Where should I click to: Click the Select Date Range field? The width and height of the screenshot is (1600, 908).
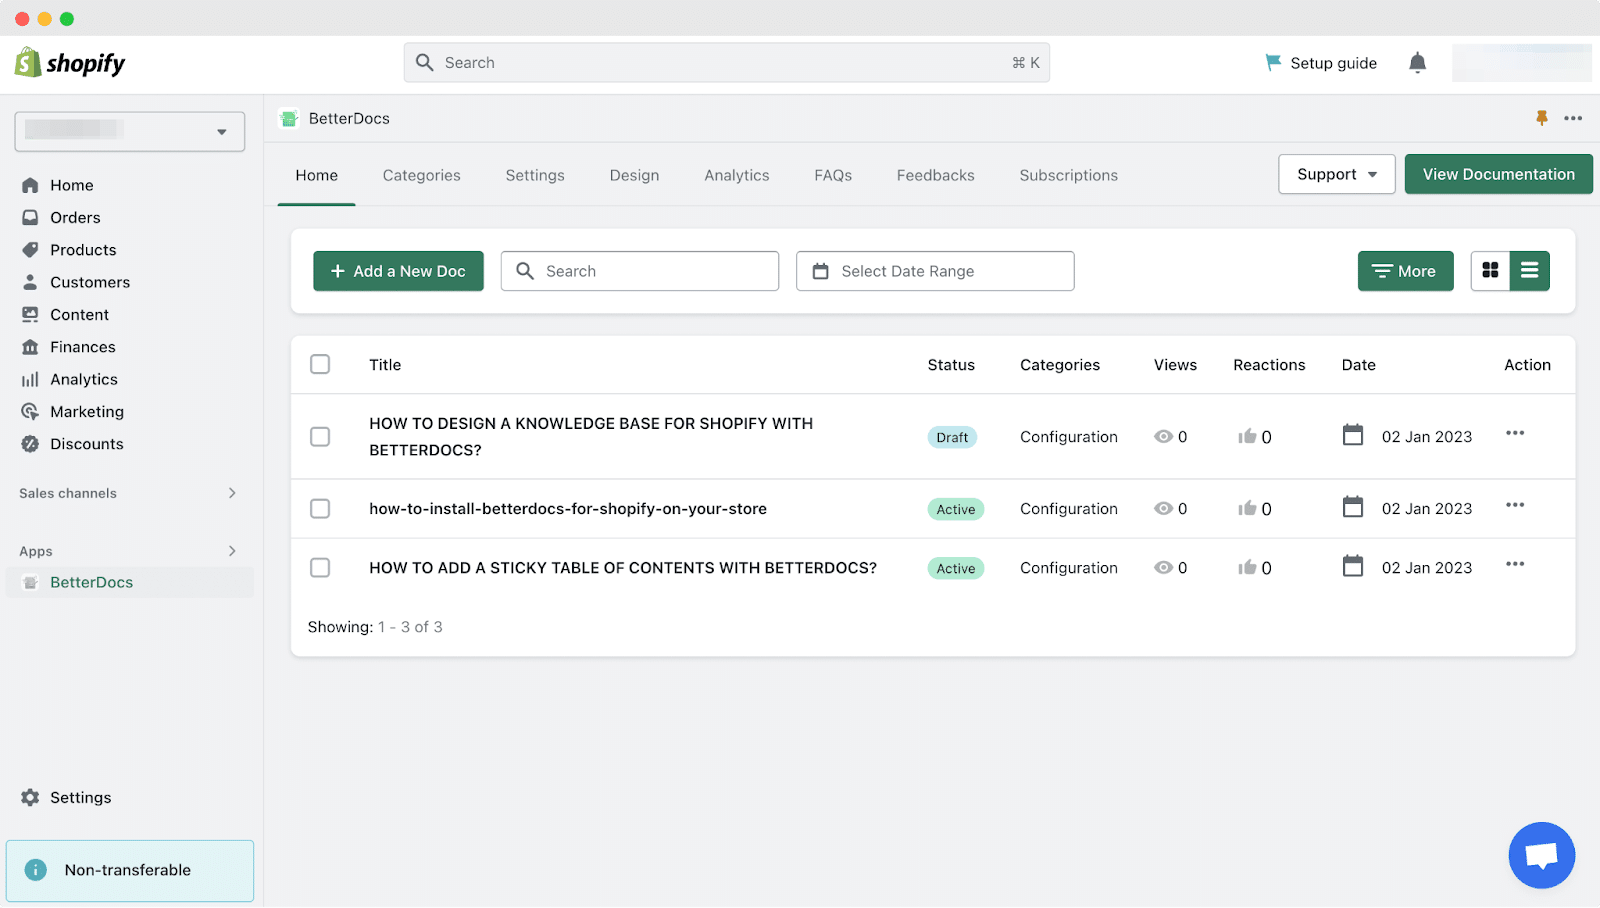pyautogui.click(x=934, y=270)
